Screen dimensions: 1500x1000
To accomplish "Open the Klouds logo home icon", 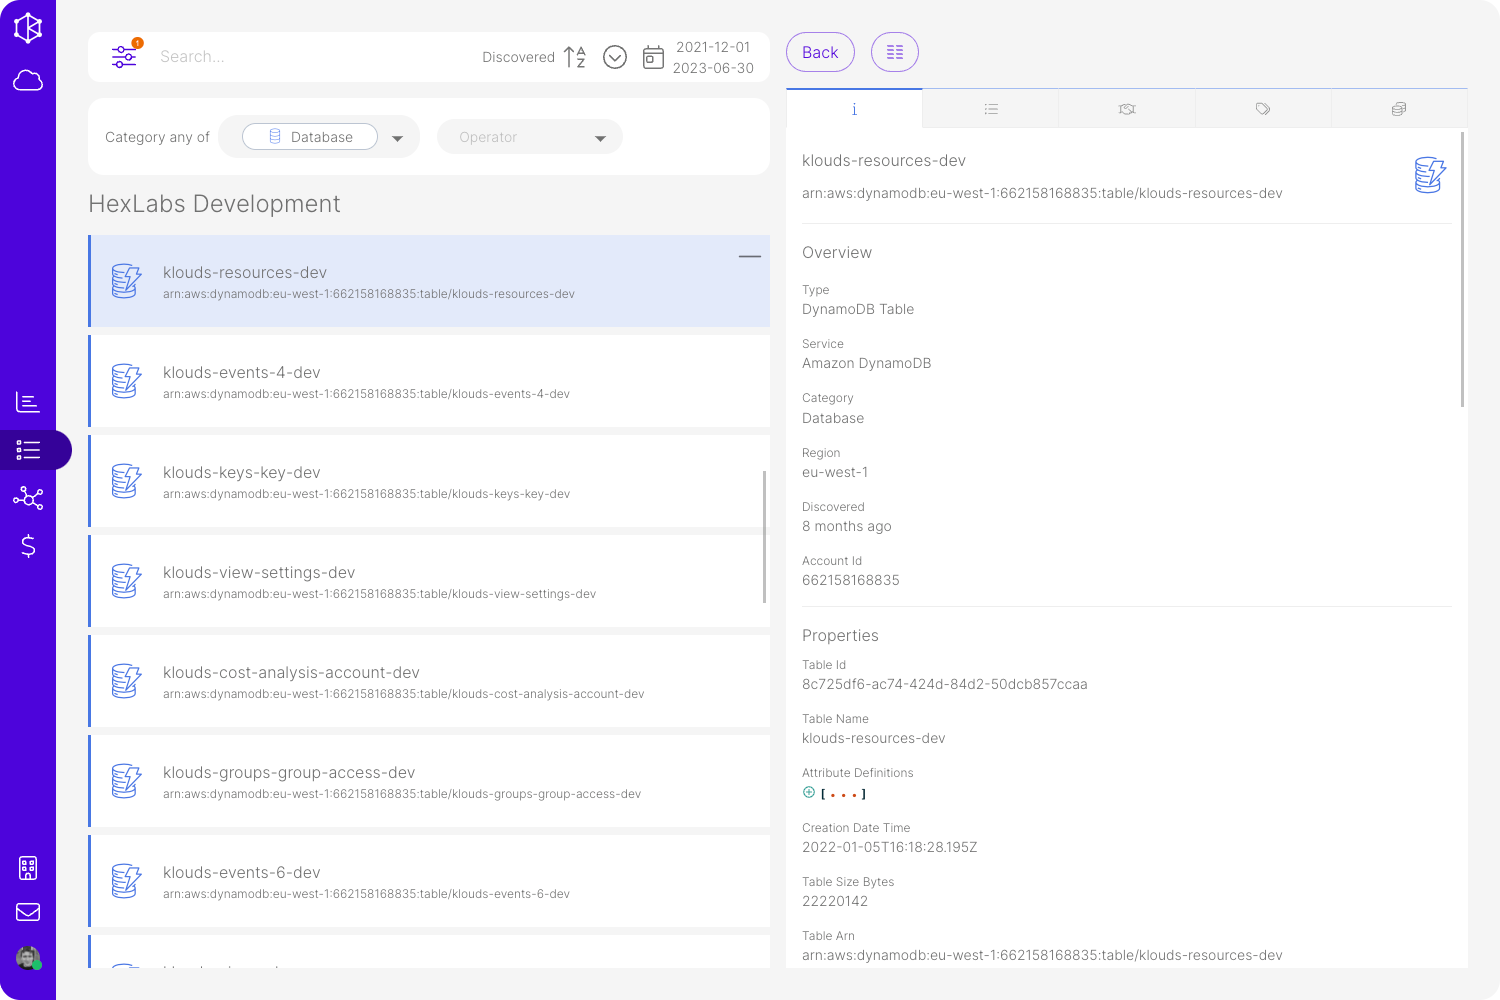I will click(x=28, y=27).
